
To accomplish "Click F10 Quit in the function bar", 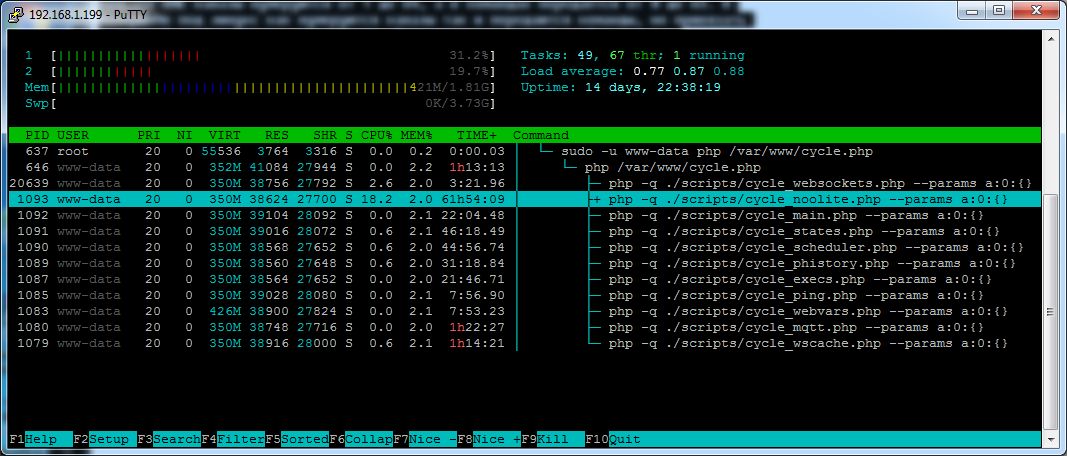I will pyautogui.click(x=613, y=439).
